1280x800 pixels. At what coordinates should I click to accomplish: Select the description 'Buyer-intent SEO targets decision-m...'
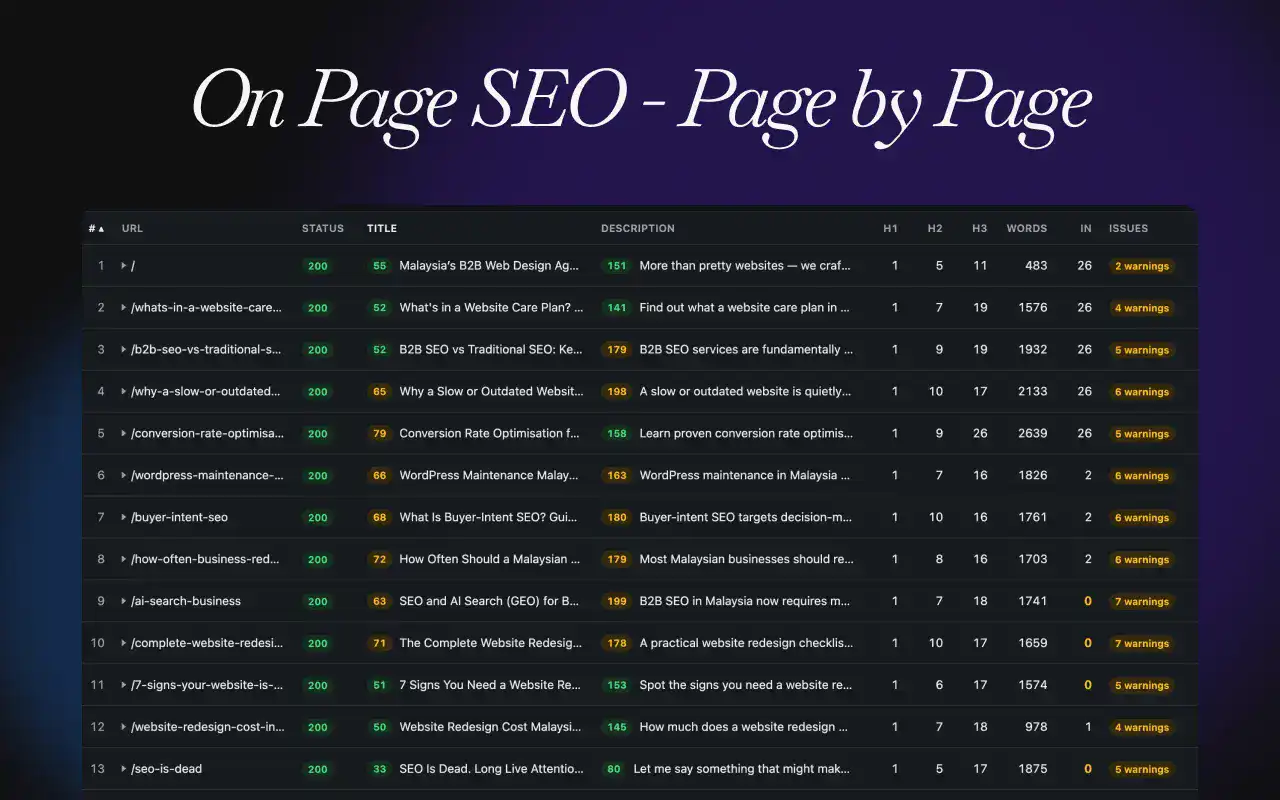pyautogui.click(x=746, y=517)
